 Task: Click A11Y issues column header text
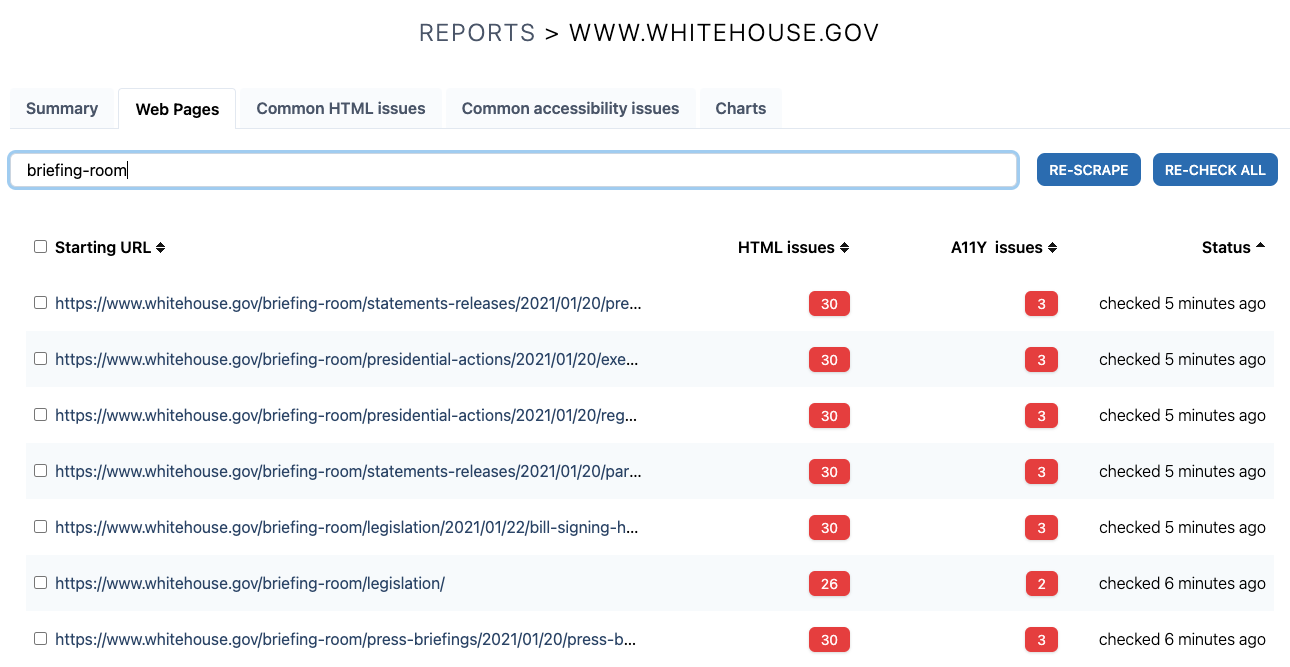[x=997, y=247]
